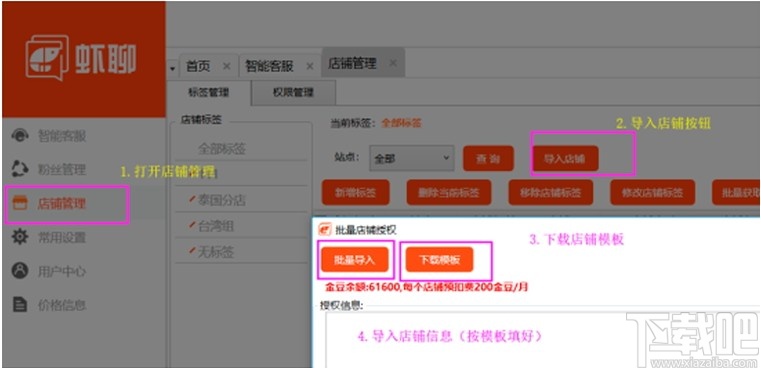Click the edit pencil icon beside 台湾组
The width and height of the screenshot is (761, 368).
pos(192,225)
